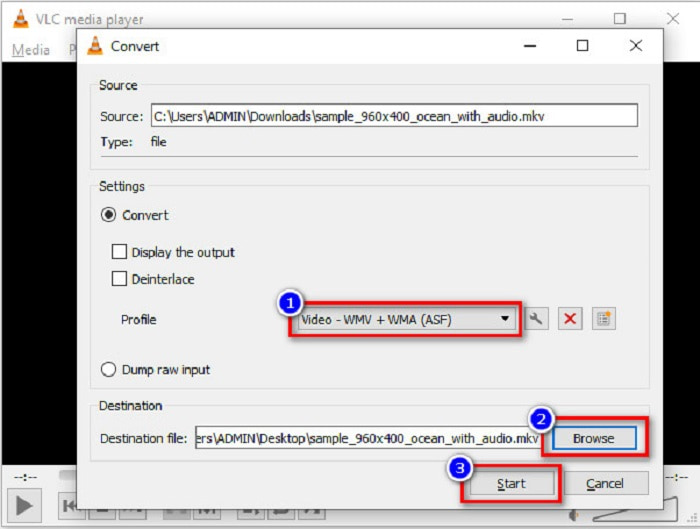Close the Convert dialog
This screenshot has height=529, width=700.
point(636,46)
